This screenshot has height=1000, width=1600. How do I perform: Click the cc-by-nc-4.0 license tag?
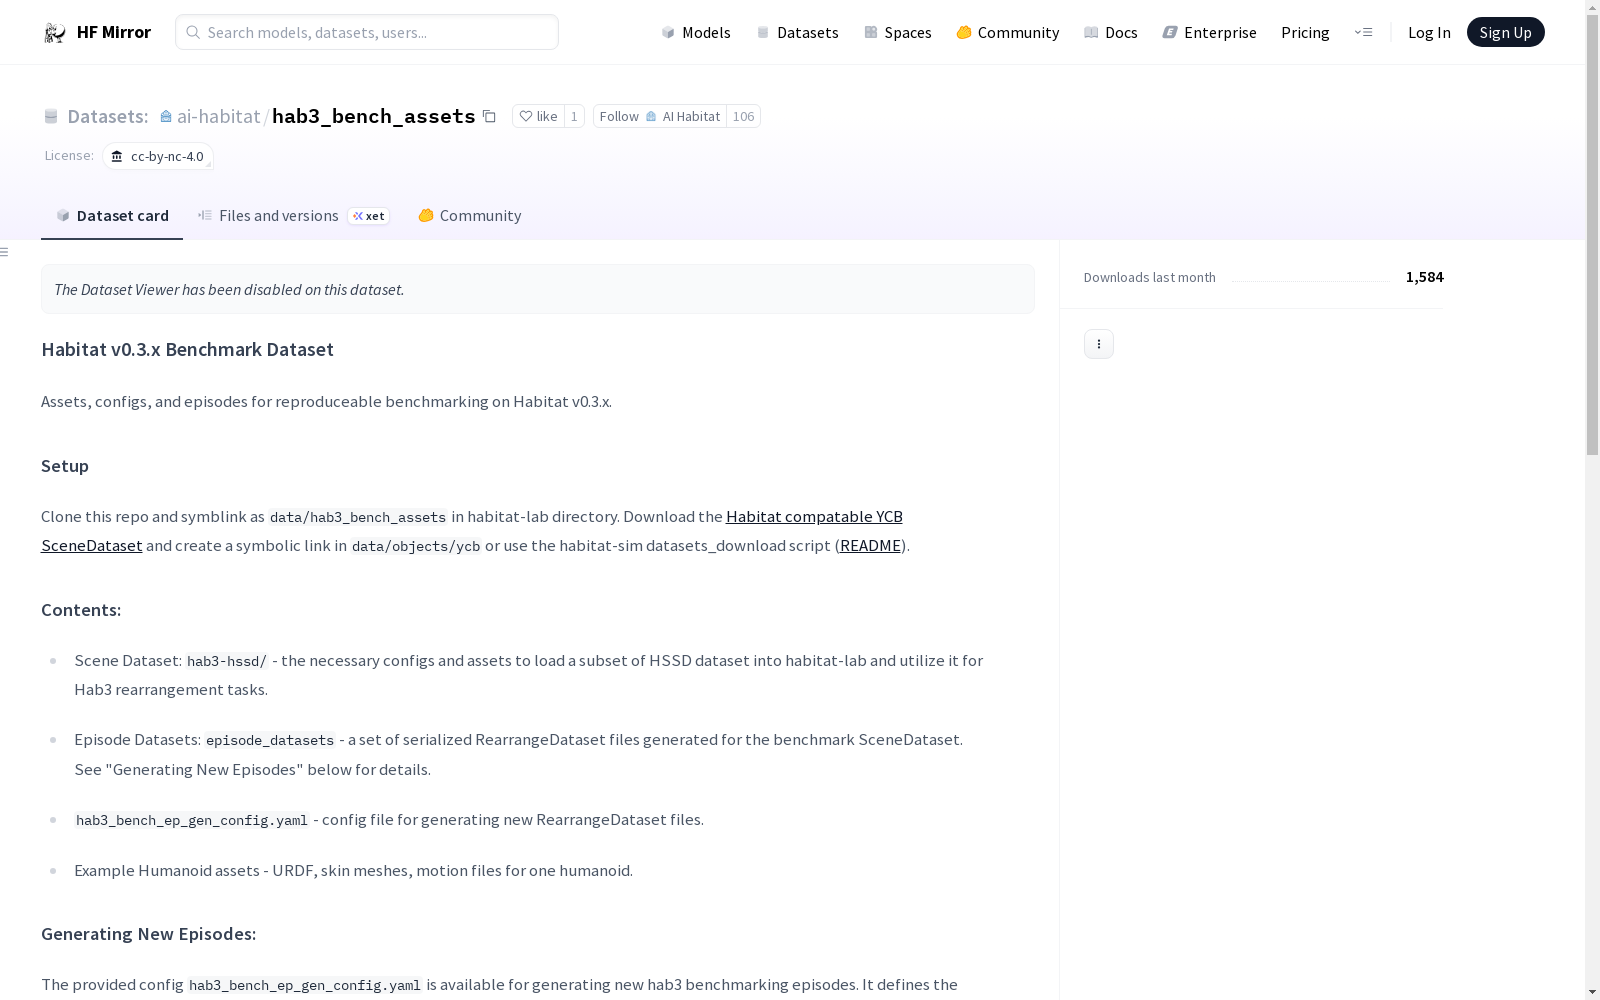pos(158,156)
